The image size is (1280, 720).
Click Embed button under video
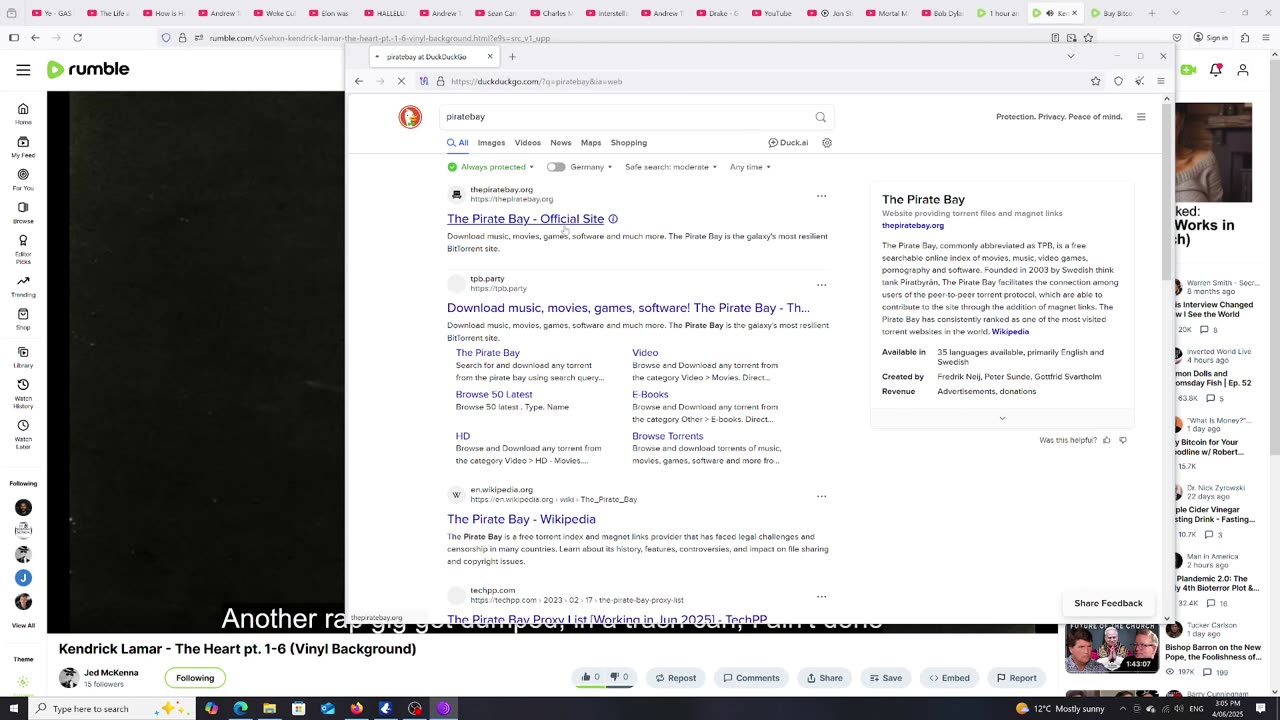coord(949,678)
